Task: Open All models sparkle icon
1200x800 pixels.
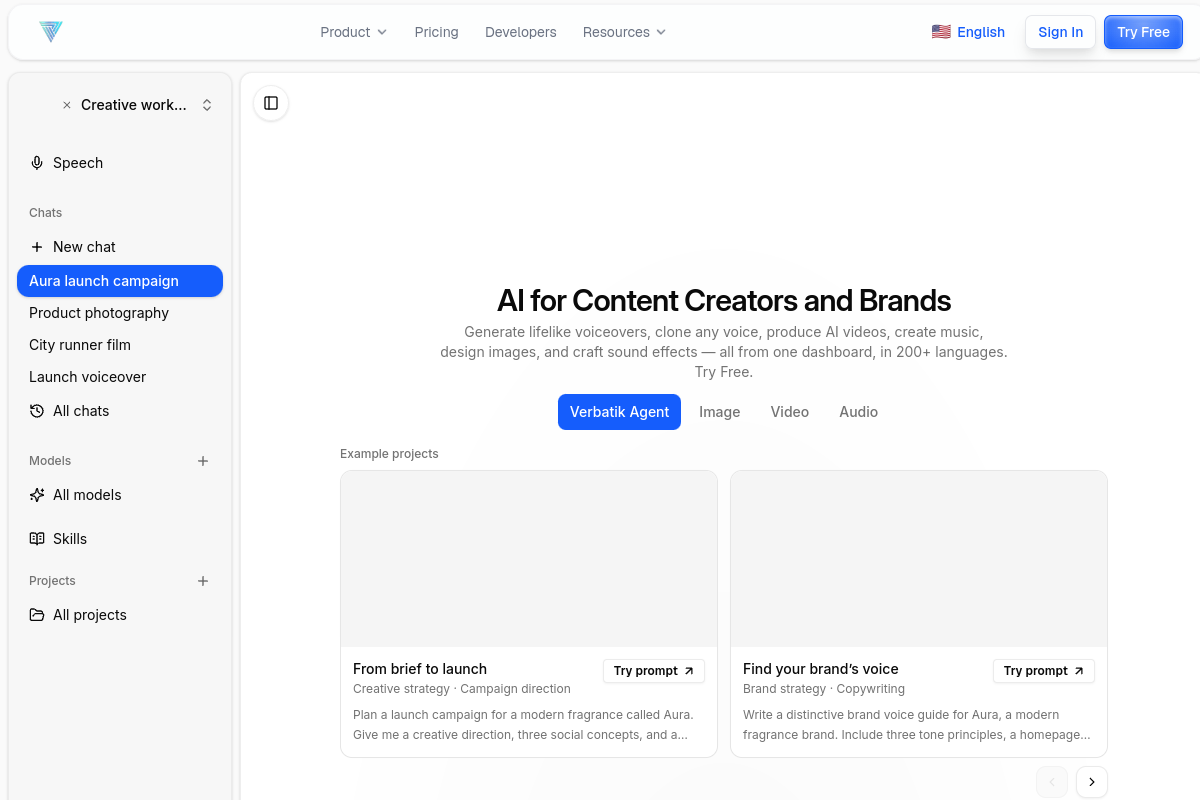Action: click(37, 495)
